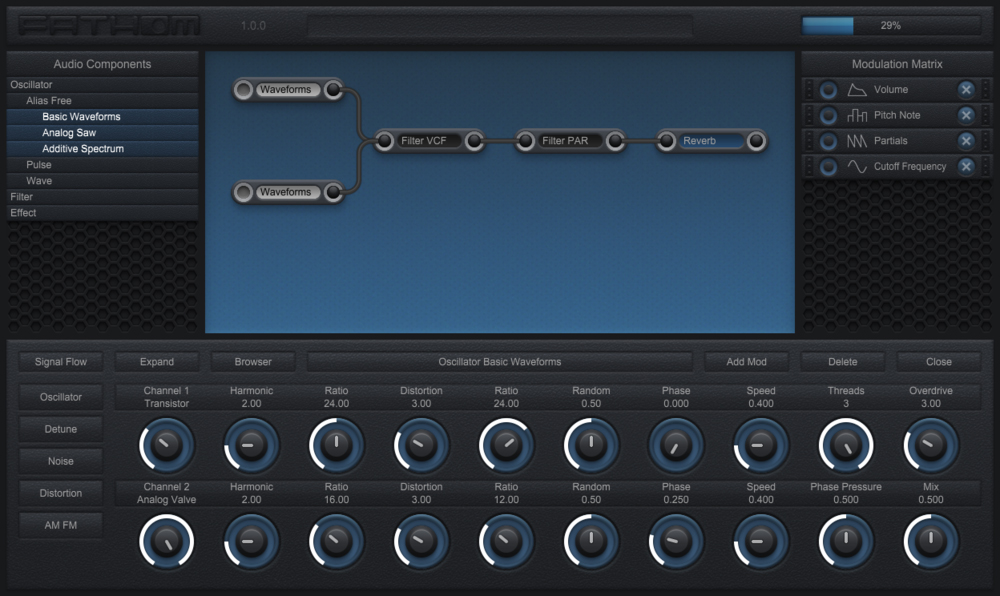Delete the selected component
Screen dimensions: 1000x596
pyautogui.click(x=842, y=361)
